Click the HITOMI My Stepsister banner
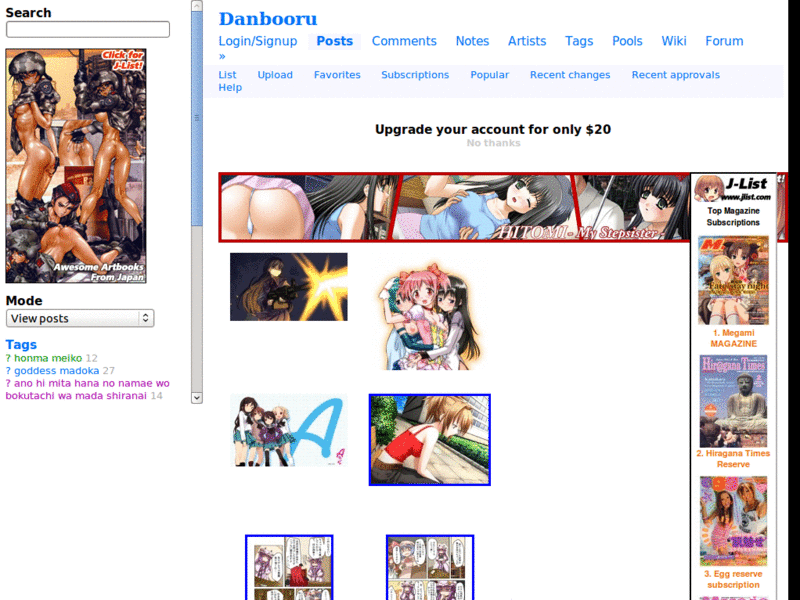The height and width of the screenshot is (600, 800). tap(454, 207)
